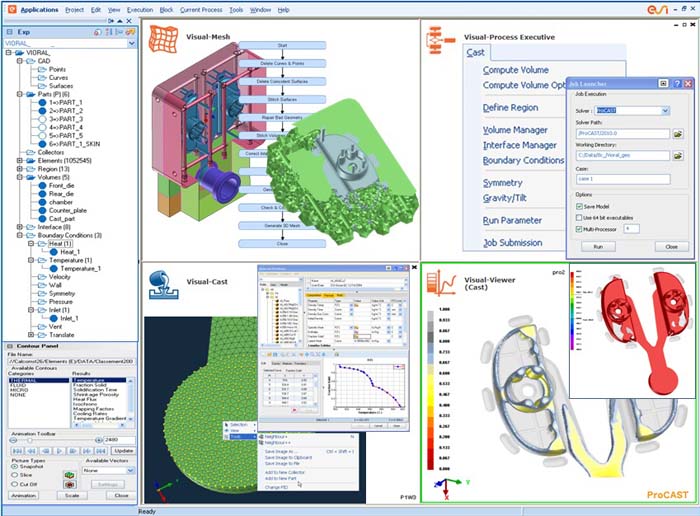The image size is (700, 516).
Task: Toggle the Multi-Processor checkbox
Action: pyautogui.click(x=579, y=229)
